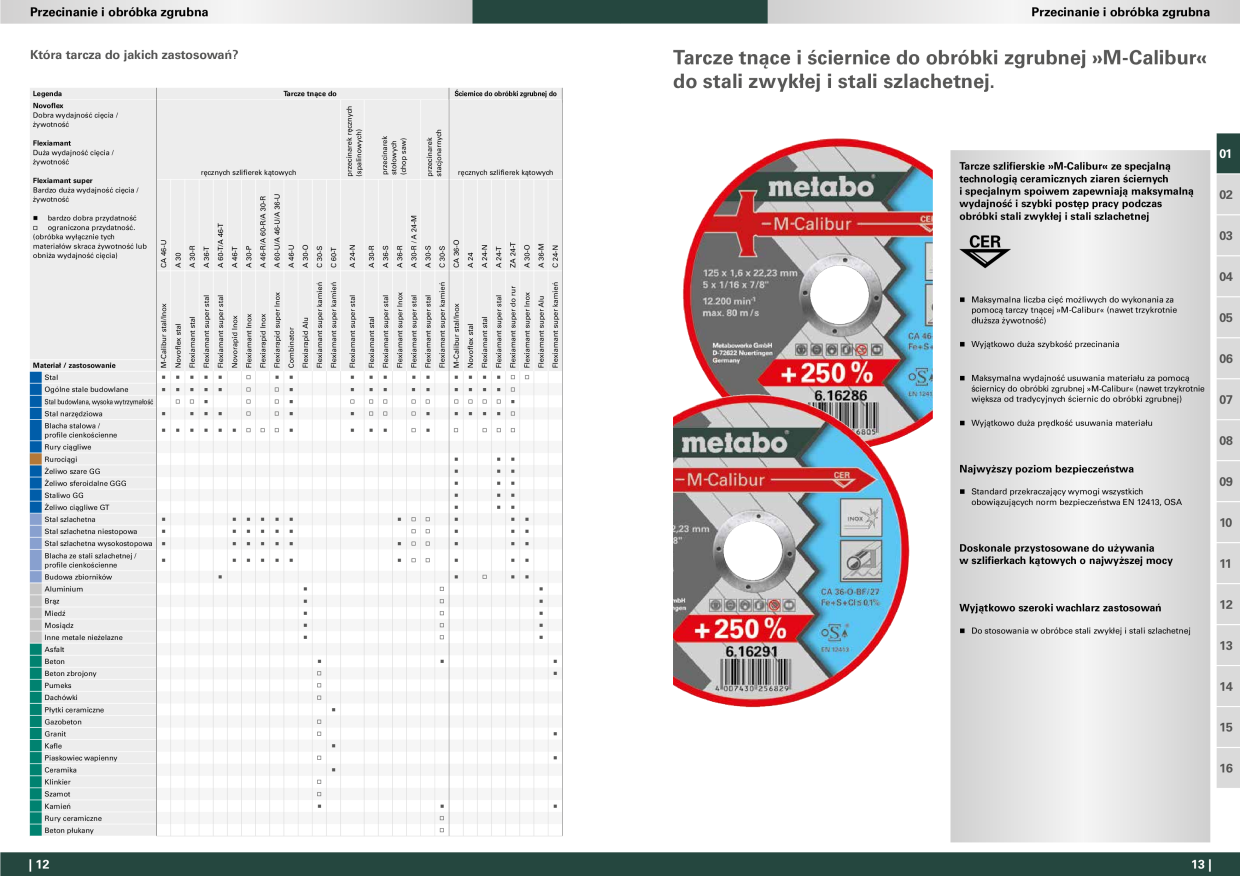Click the green swatch beside Asfalt
The image size is (1240, 876).
(x=35, y=649)
